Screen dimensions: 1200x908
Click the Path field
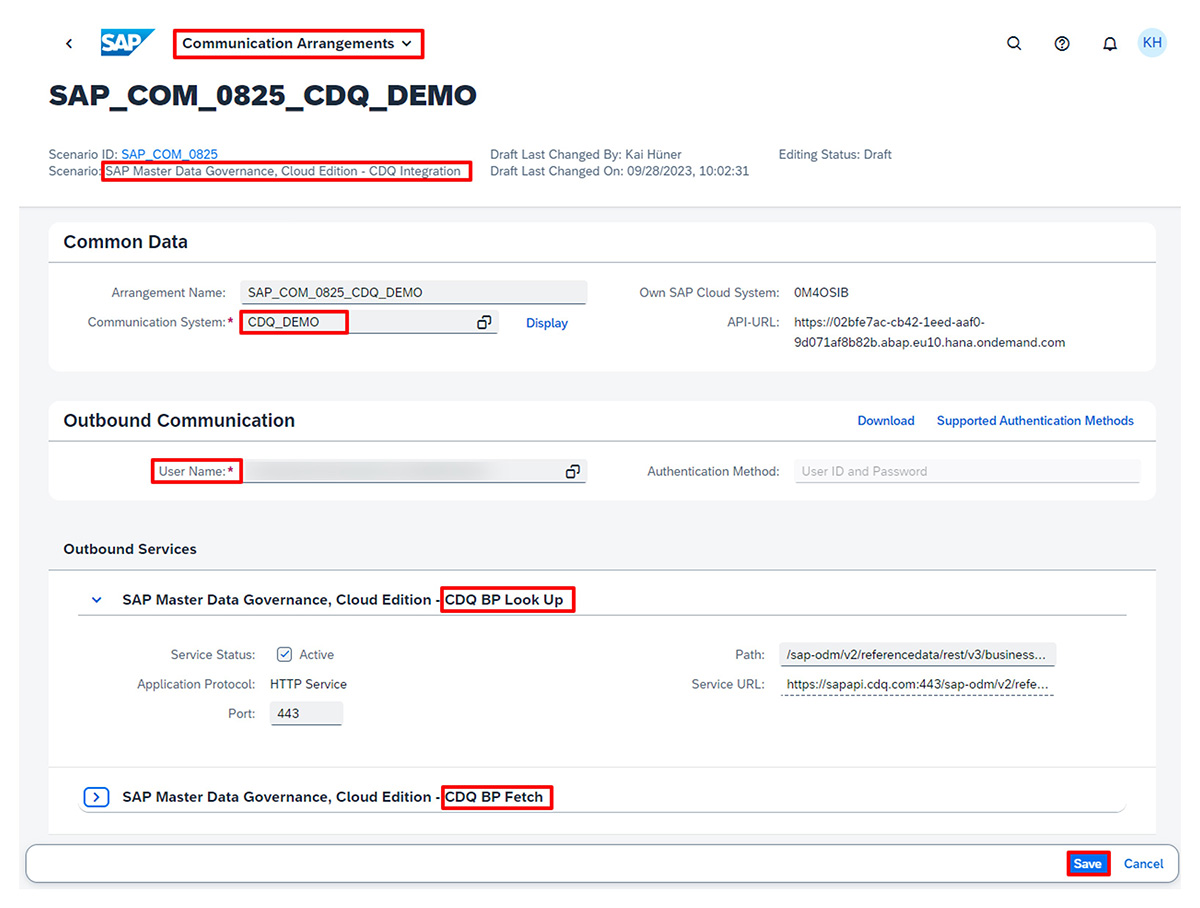point(918,654)
